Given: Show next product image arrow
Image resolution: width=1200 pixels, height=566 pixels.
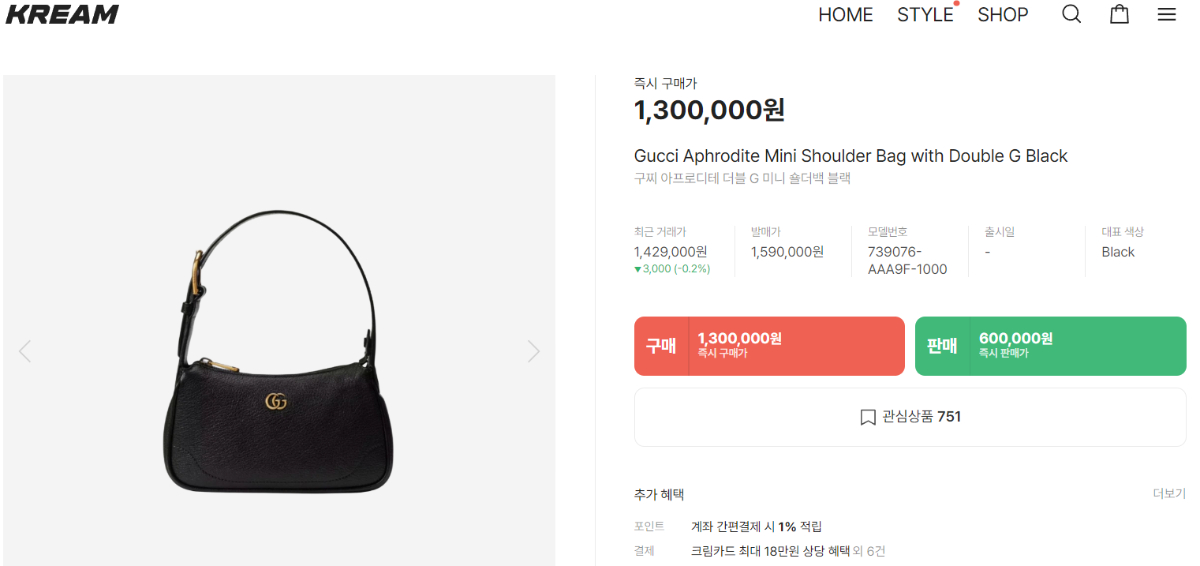Looking at the screenshot, I should pyautogui.click(x=534, y=351).
